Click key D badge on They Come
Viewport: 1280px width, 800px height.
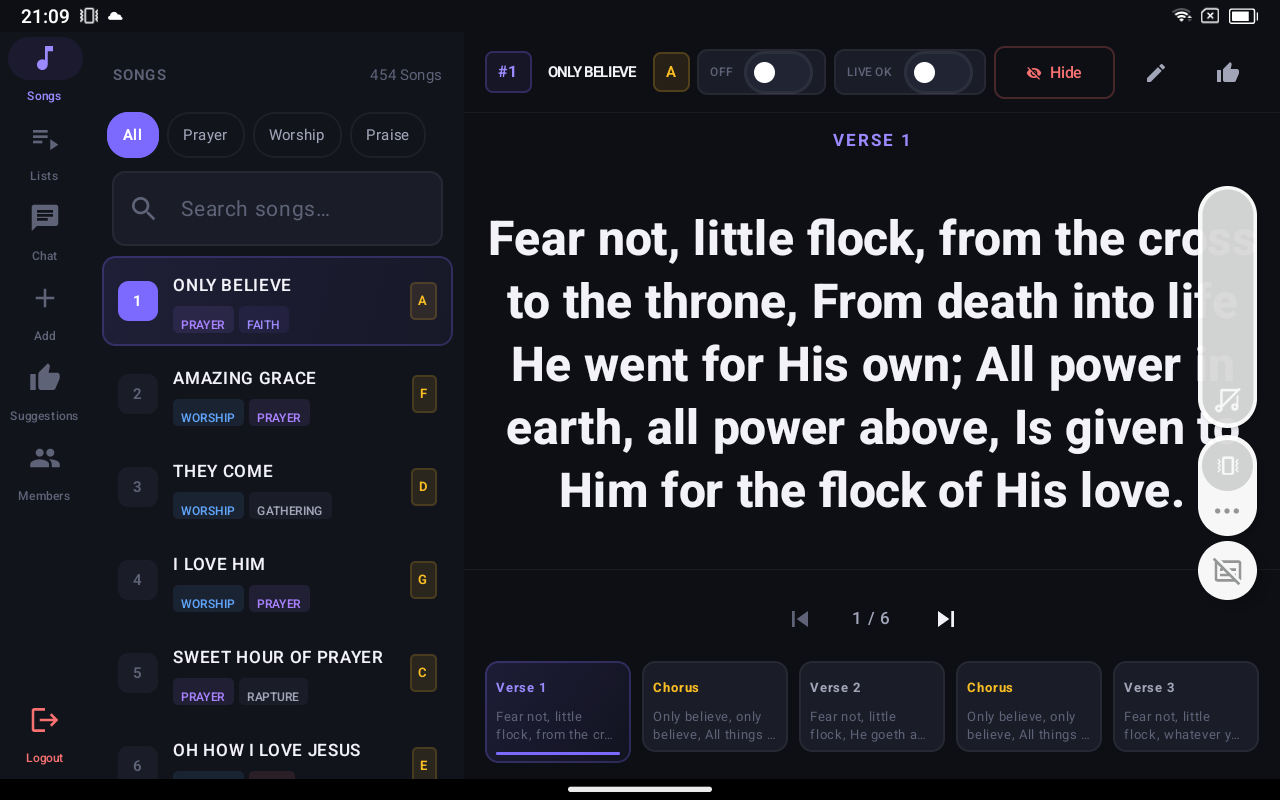pos(424,487)
